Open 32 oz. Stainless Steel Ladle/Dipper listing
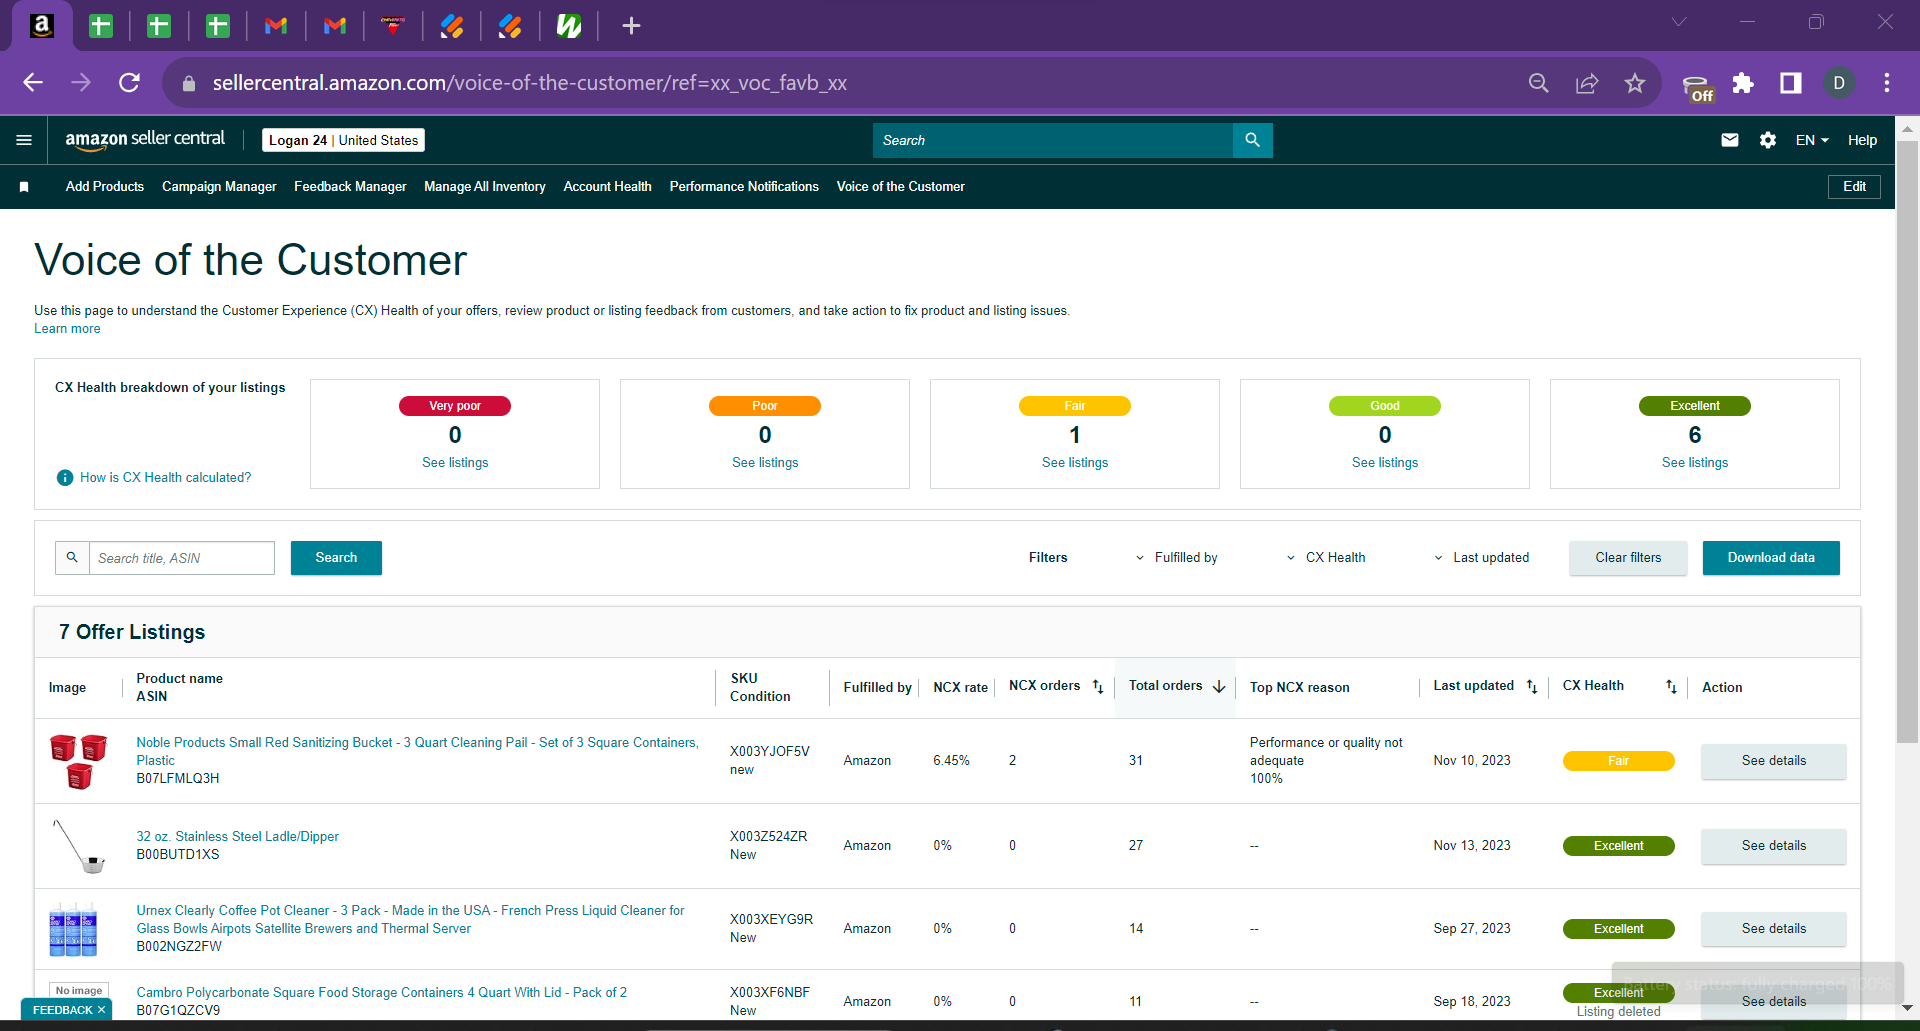 238,837
